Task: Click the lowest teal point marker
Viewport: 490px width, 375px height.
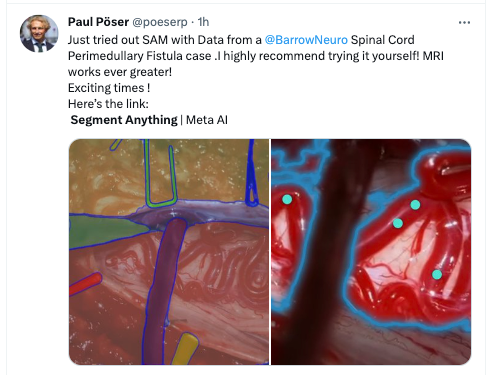Action: pos(437,275)
